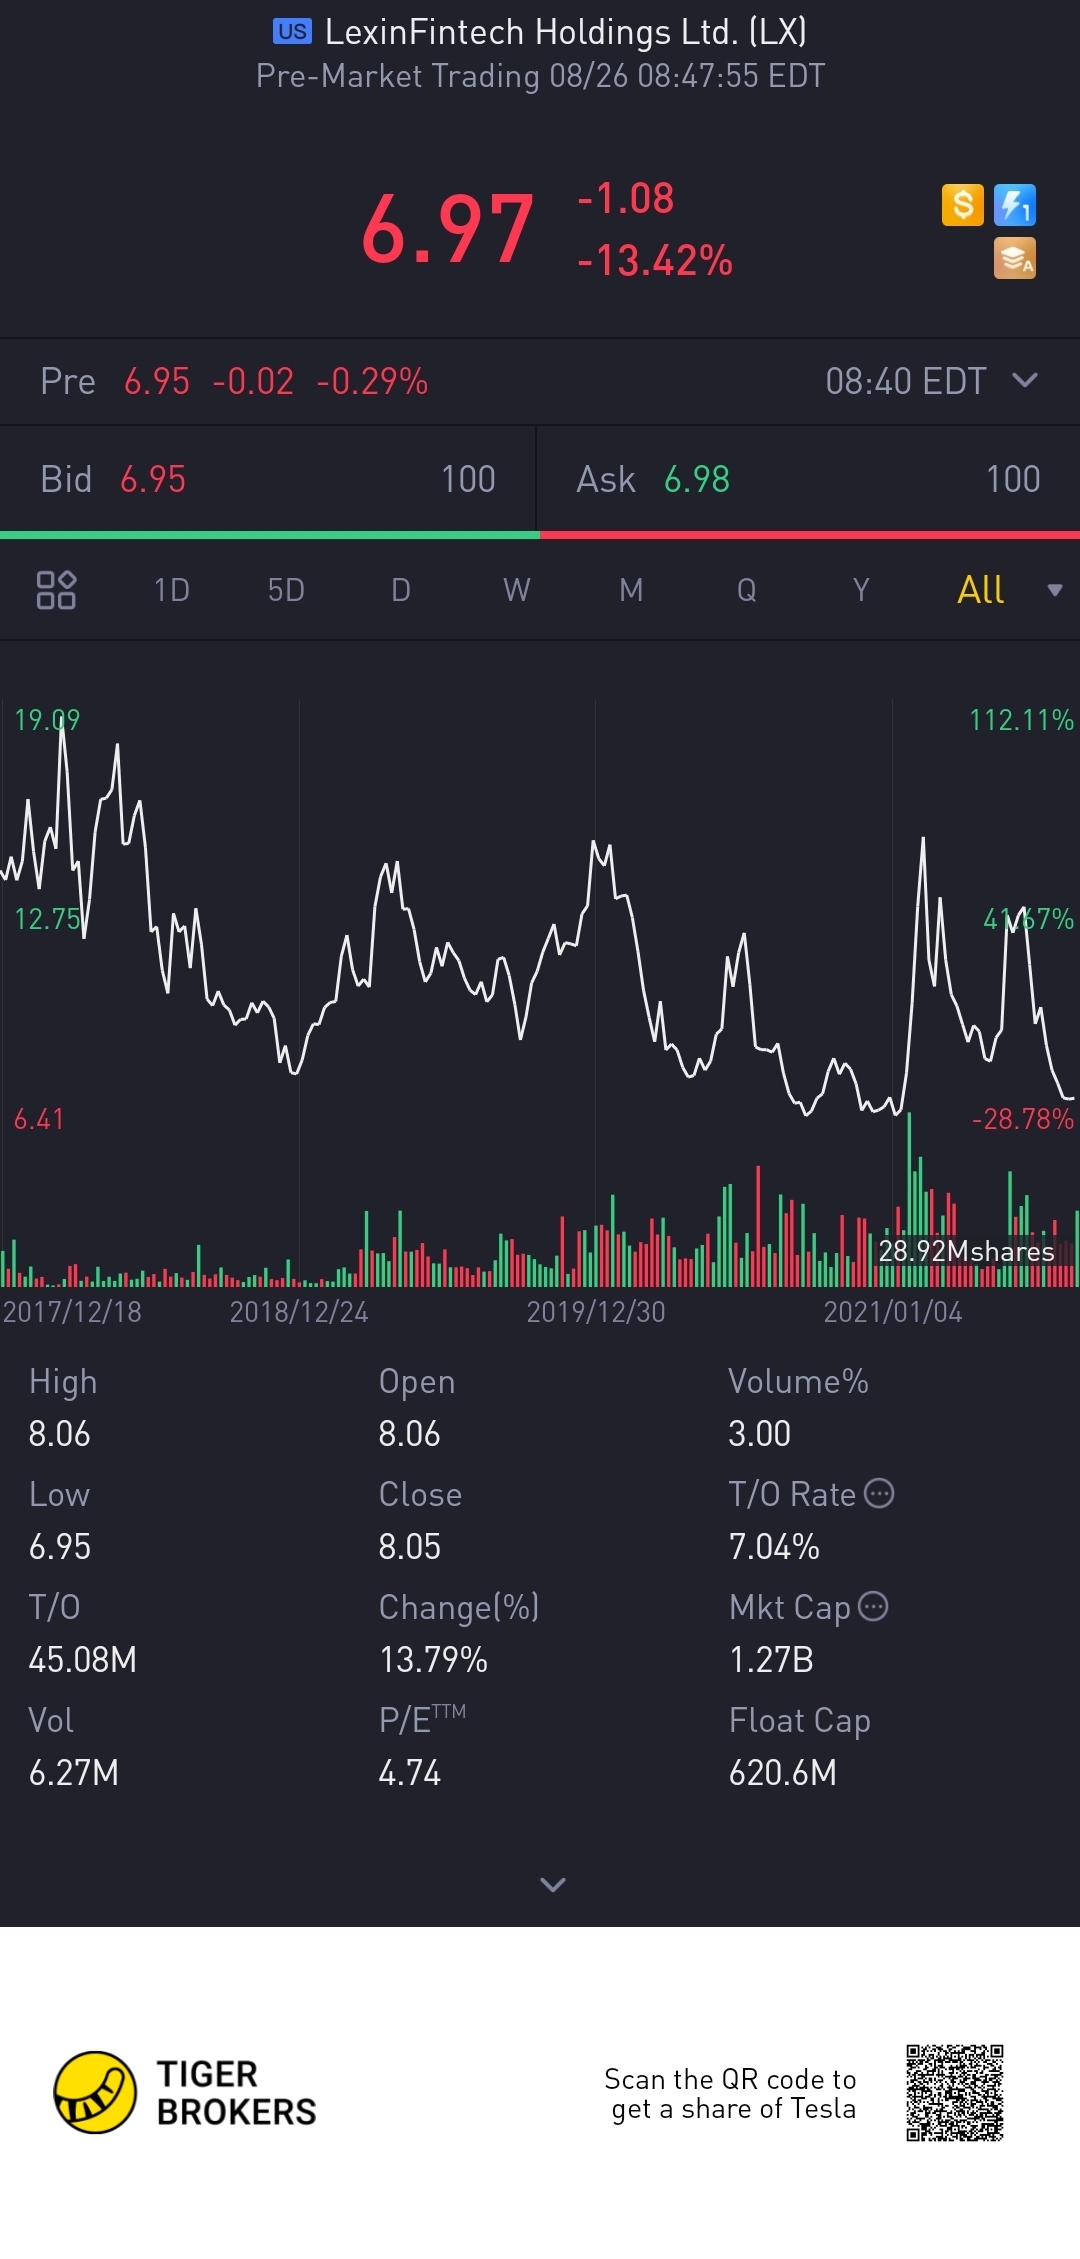The image size is (1080, 2259).
Task: Tap the Volume% 3.00 value
Action: (760, 1433)
